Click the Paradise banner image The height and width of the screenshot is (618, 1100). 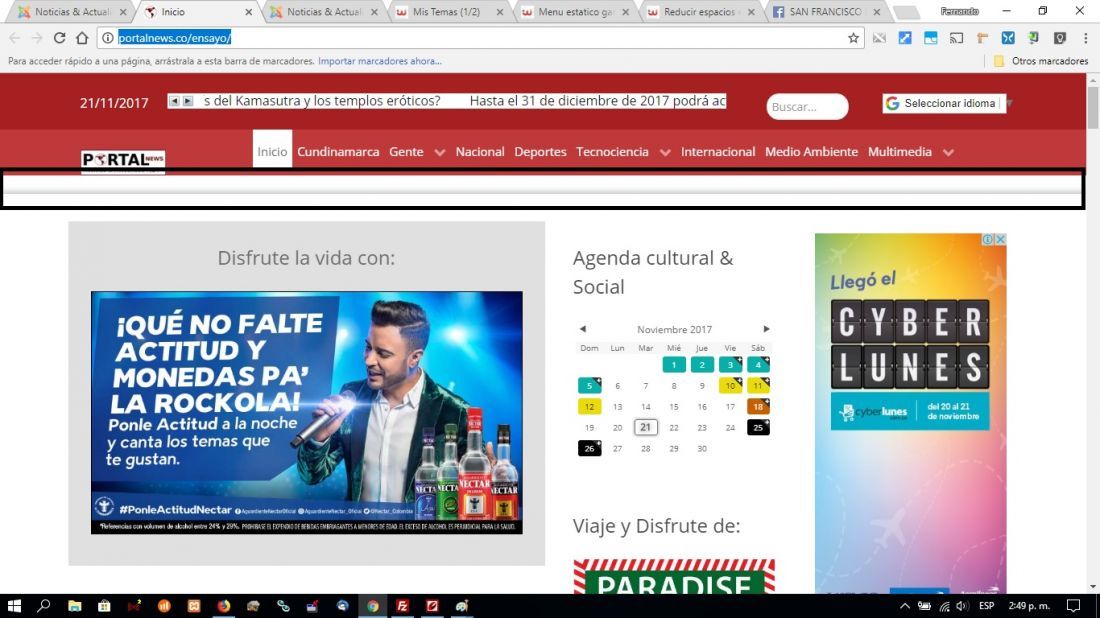click(x=674, y=577)
